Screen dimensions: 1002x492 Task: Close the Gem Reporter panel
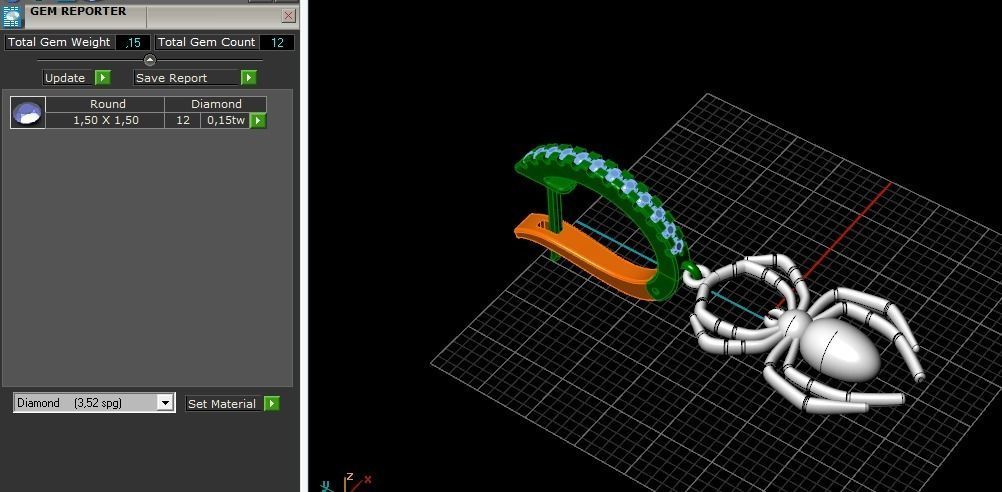[x=289, y=16]
